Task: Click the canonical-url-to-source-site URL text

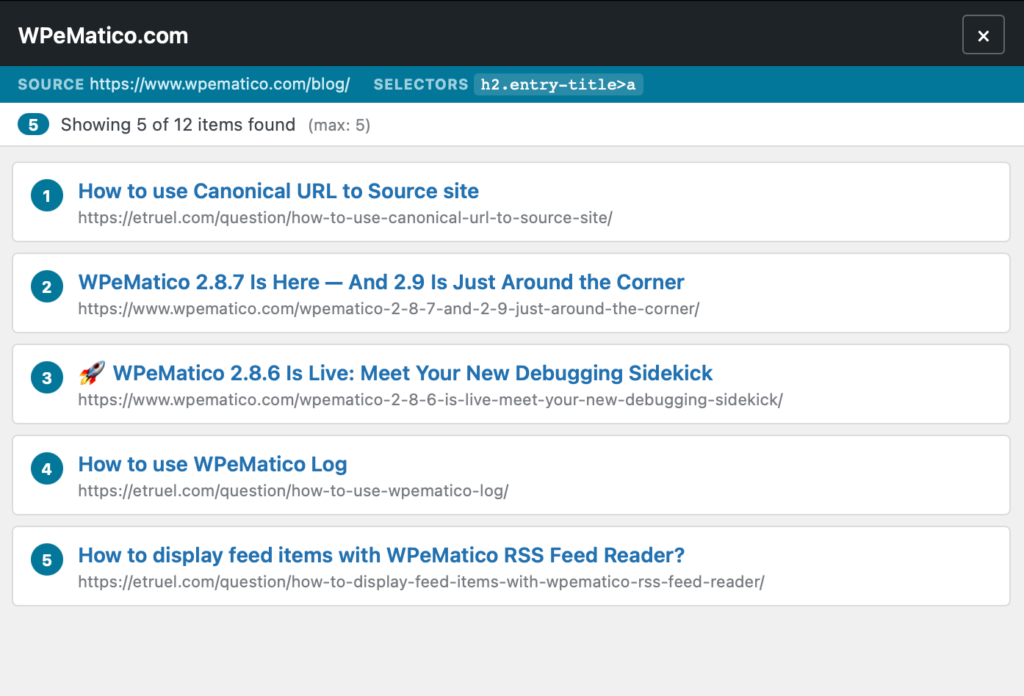Action: click(x=345, y=217)
